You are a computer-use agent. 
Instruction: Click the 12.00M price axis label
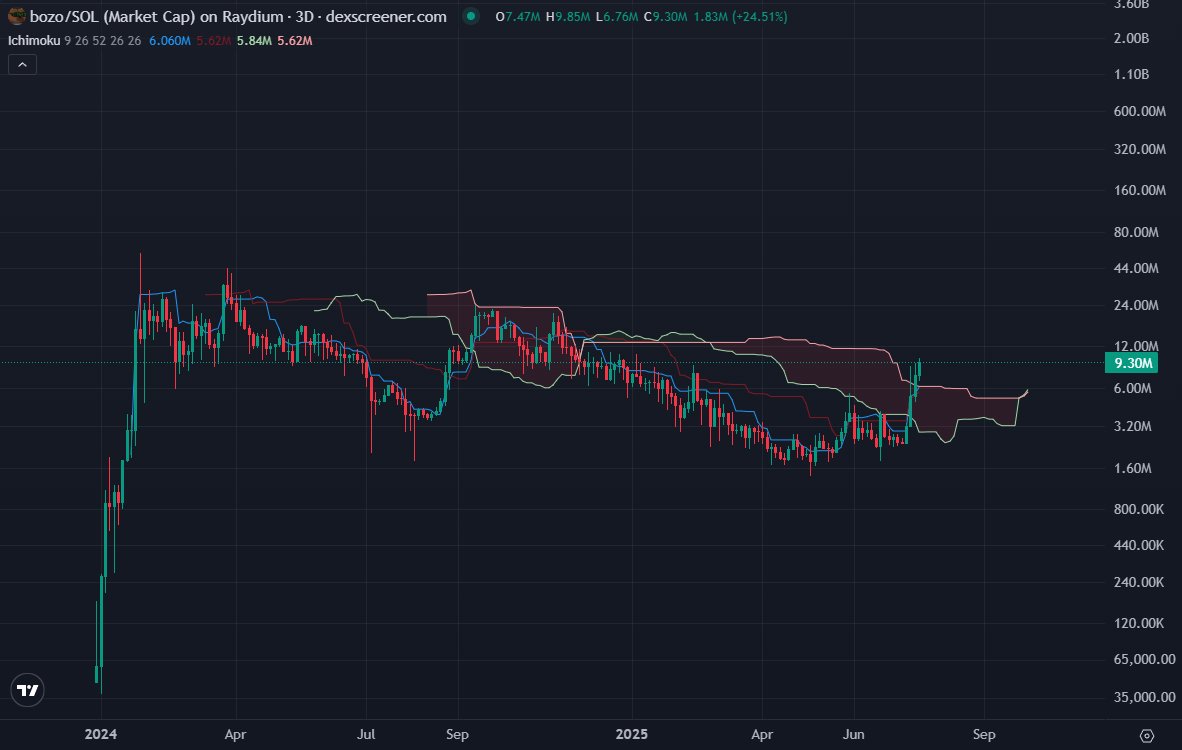click(x=1136, y=346)
